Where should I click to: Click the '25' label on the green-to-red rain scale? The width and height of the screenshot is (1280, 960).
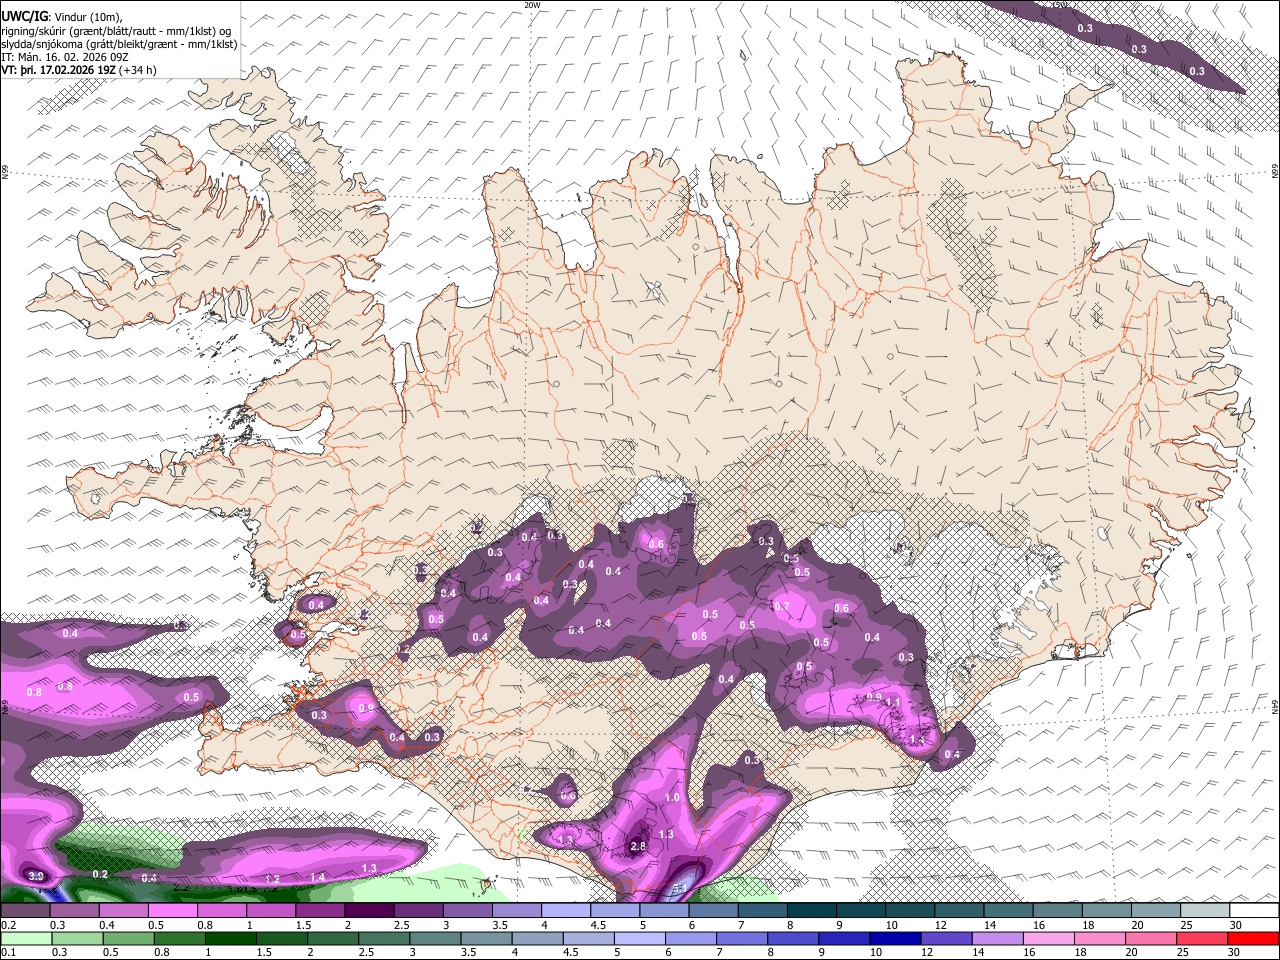[x=1184, y=952]
